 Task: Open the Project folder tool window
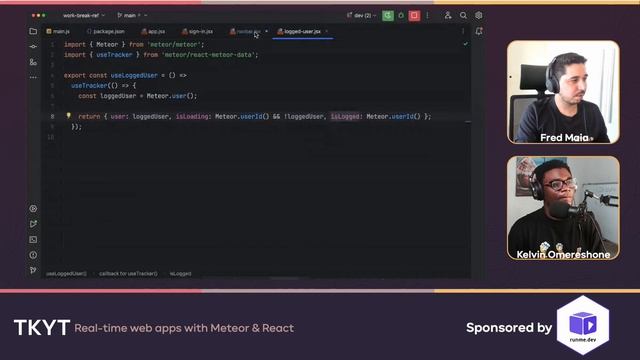click(33, 31)
